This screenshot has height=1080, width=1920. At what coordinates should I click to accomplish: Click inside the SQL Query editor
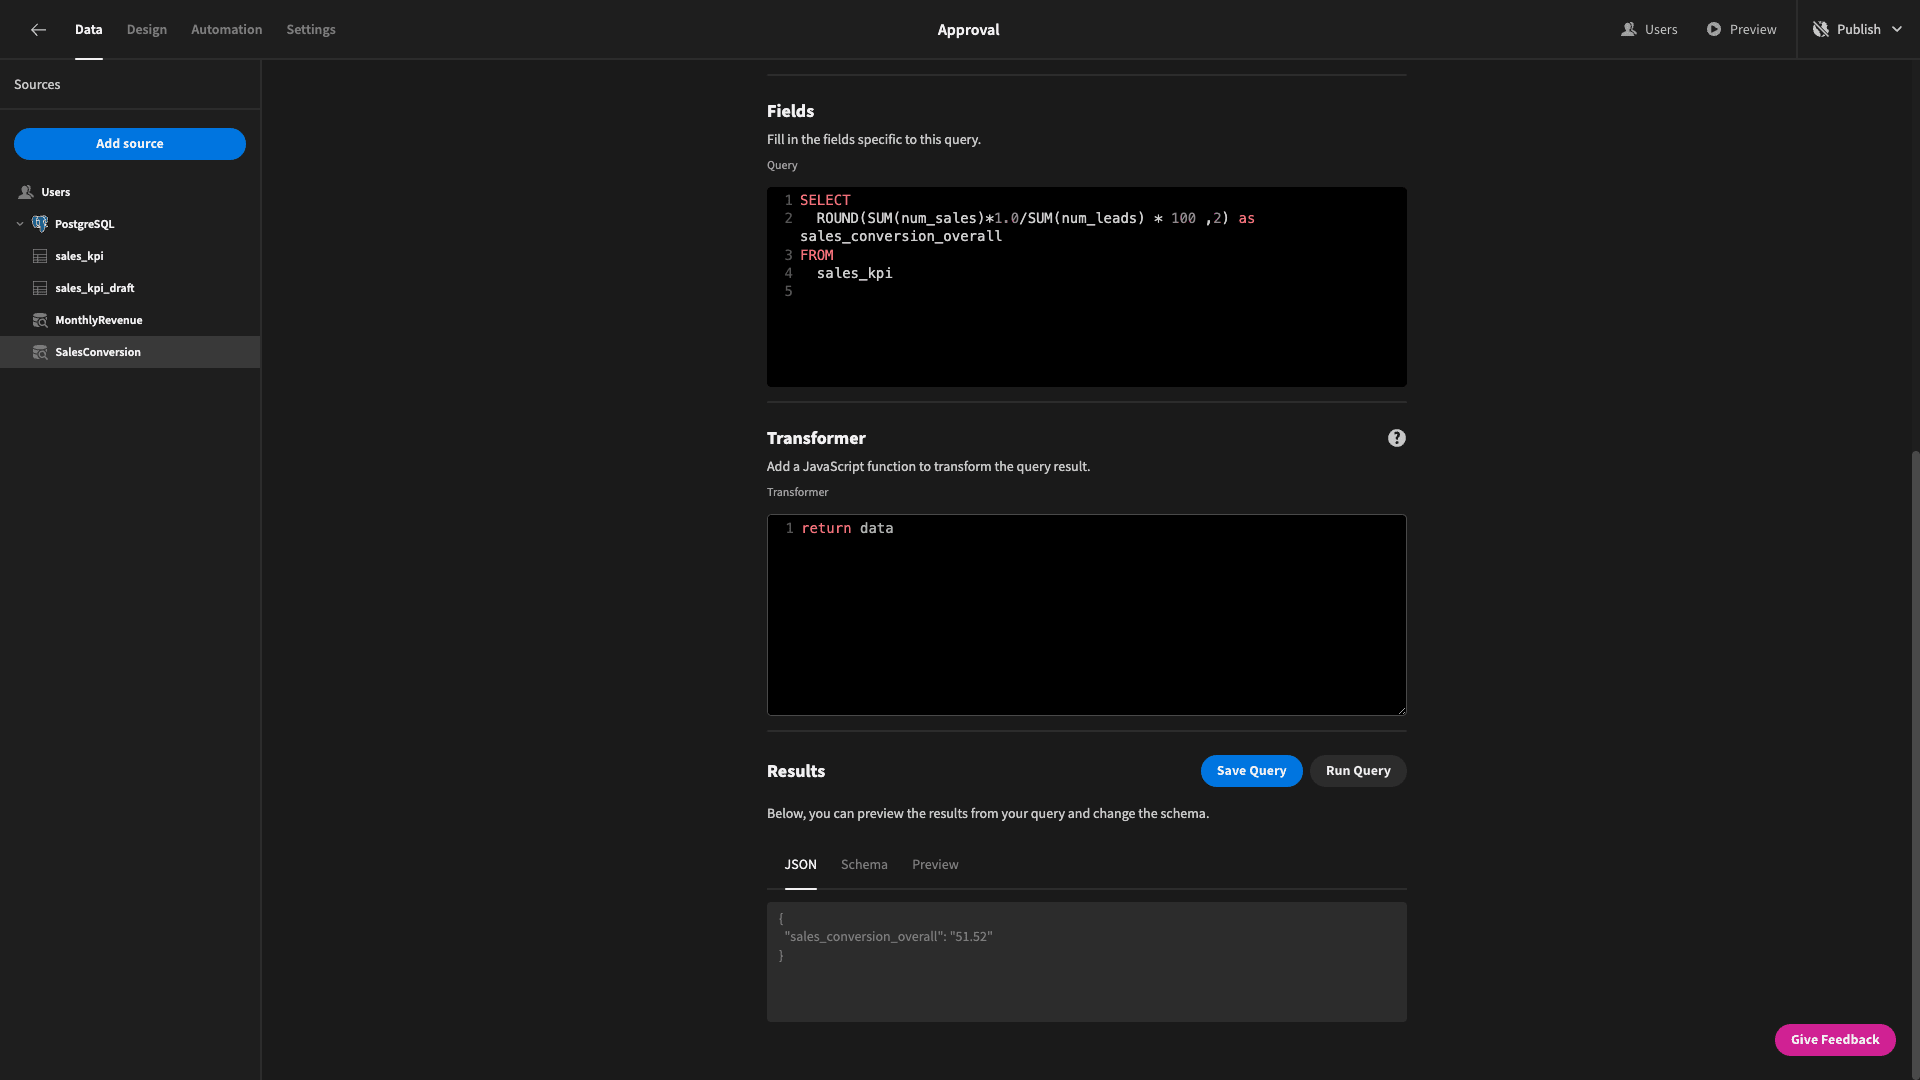pos(1087,287)
